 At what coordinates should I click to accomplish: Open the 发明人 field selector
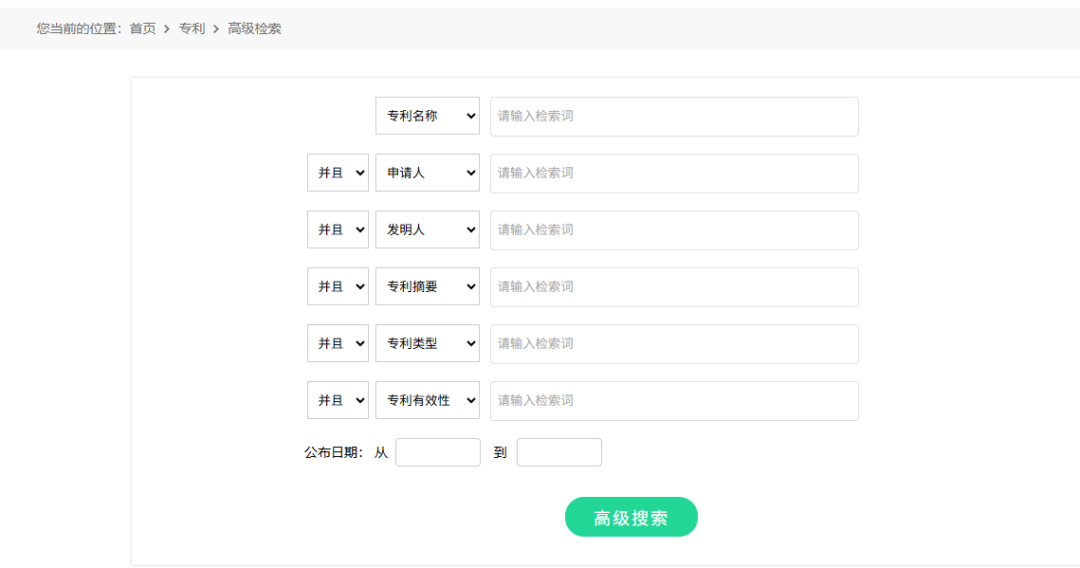pyautogui.click(x=427, y=230)
